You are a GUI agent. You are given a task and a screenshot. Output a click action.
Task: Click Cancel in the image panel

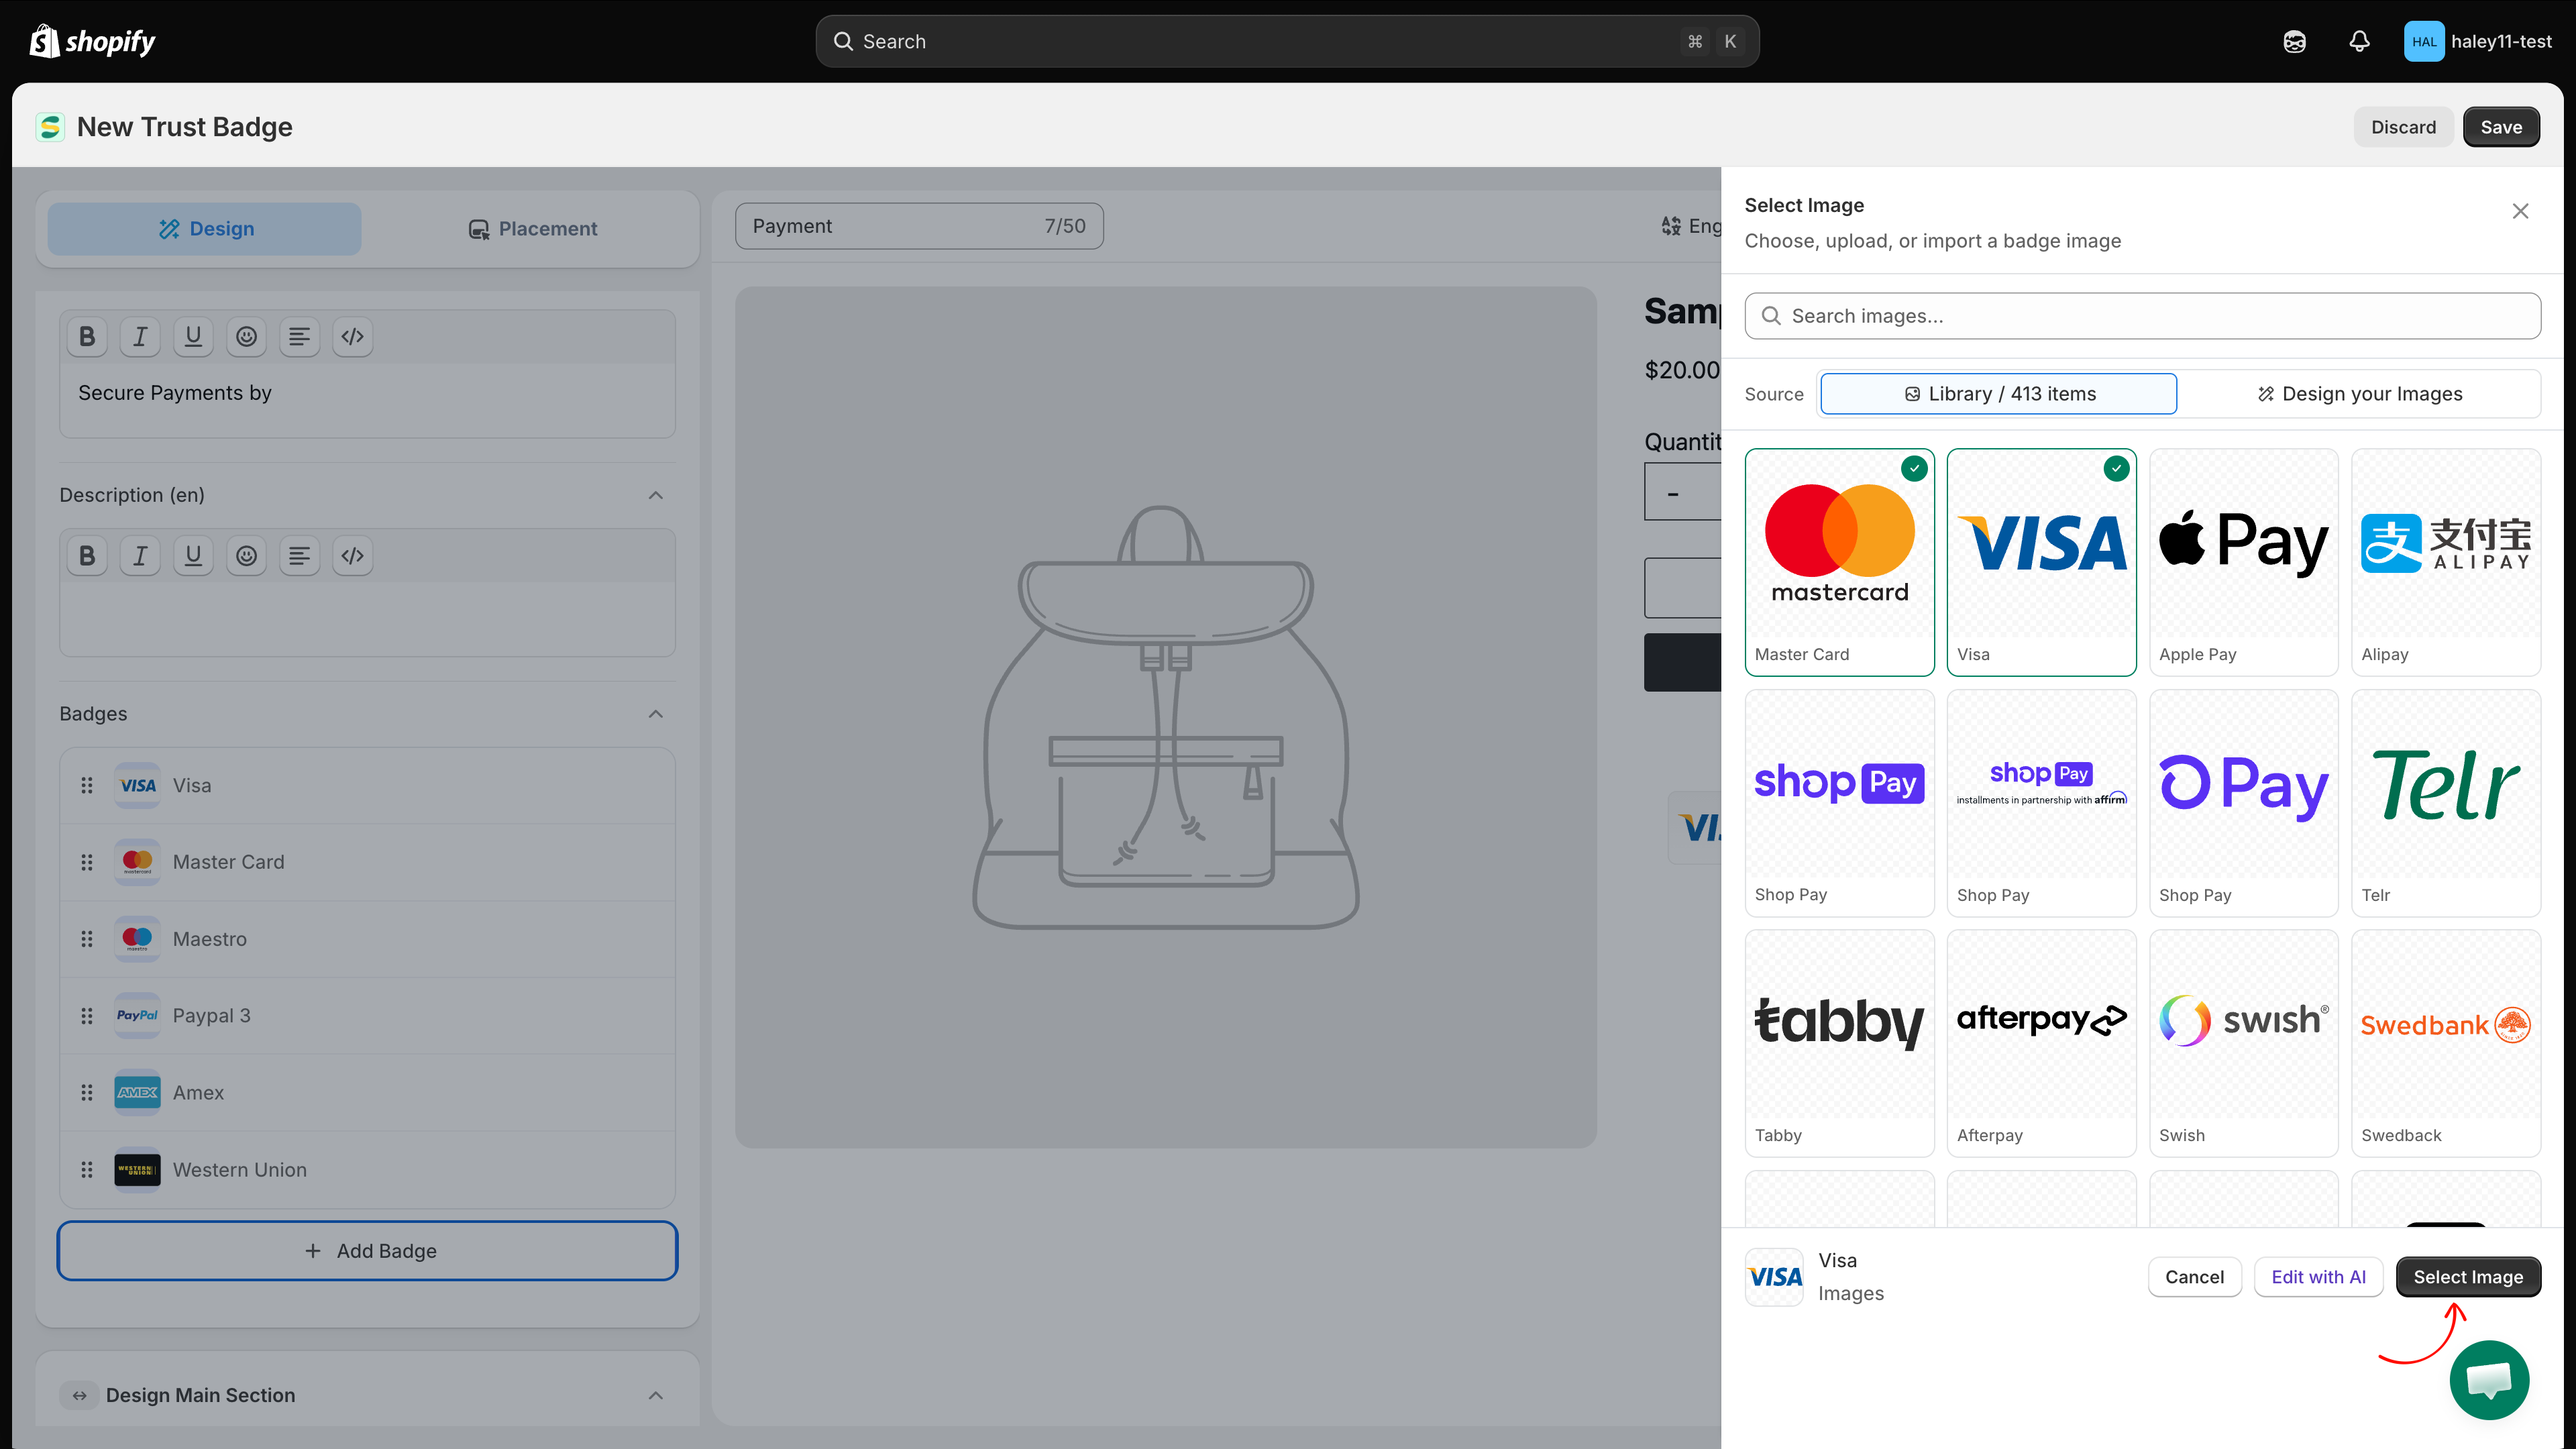tap(2194, 1277)
